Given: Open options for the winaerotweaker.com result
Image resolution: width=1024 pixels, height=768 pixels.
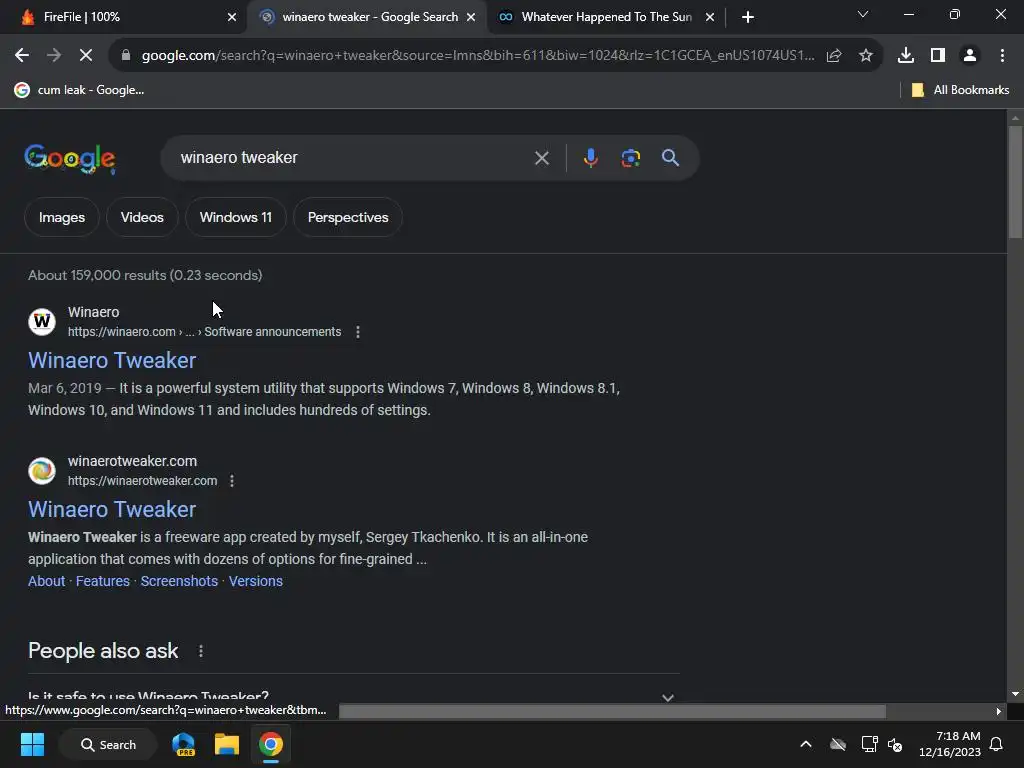Looking at the screenshot, I should (232, 481).
